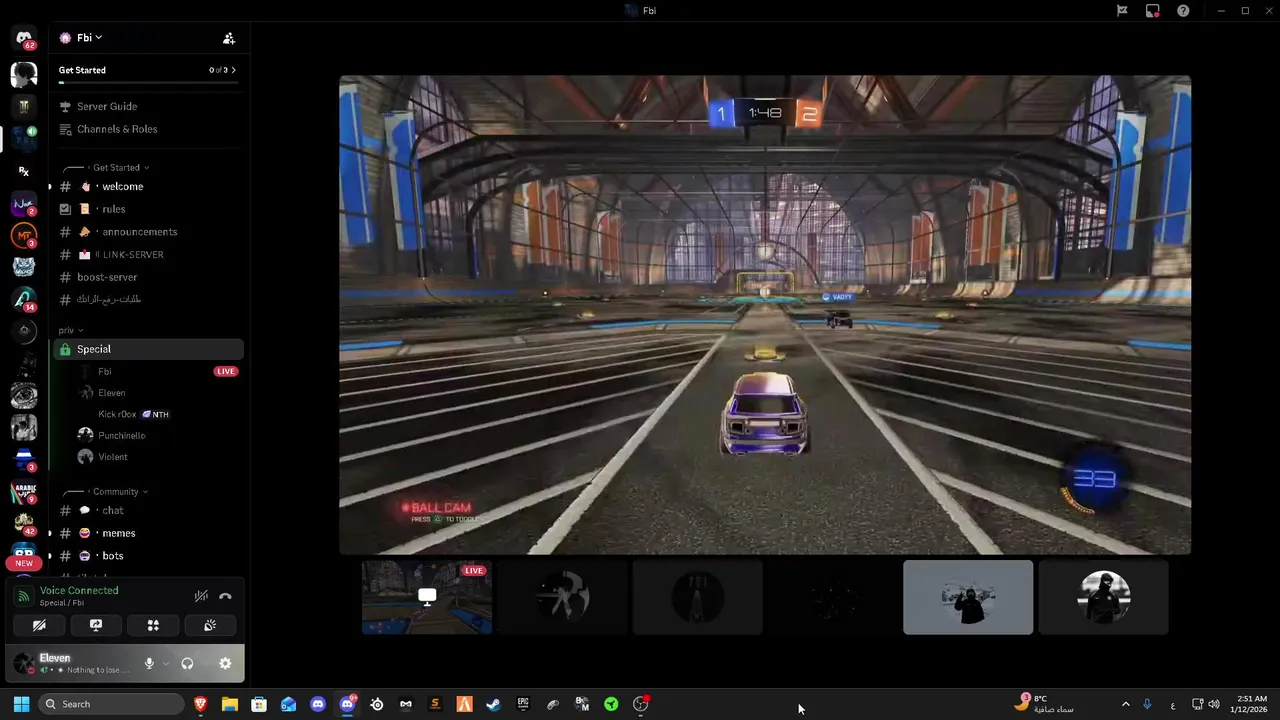Open Discord help question mark icon

1183,10
